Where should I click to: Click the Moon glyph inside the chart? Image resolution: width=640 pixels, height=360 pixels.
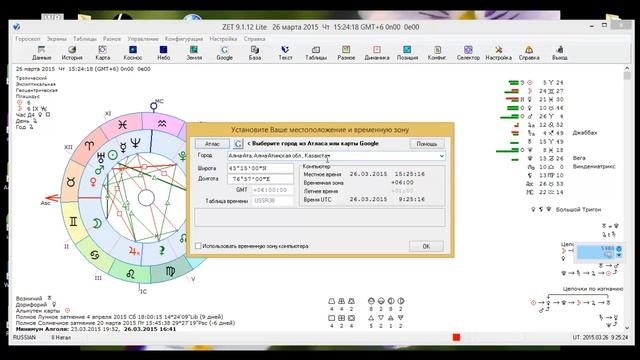coord(97,223)
